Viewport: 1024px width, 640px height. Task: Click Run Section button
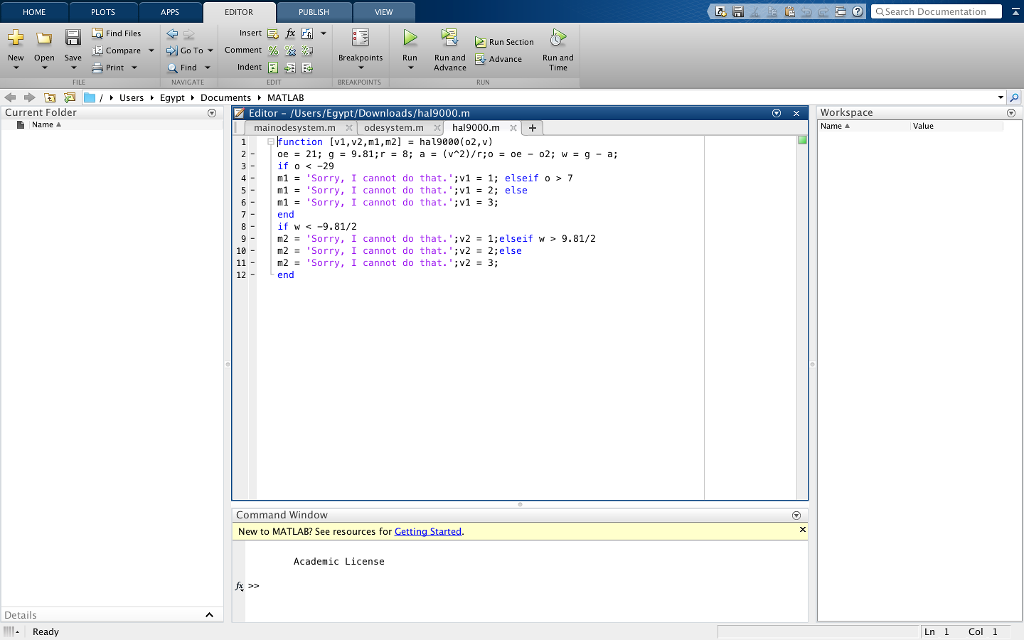click(504, 42)
